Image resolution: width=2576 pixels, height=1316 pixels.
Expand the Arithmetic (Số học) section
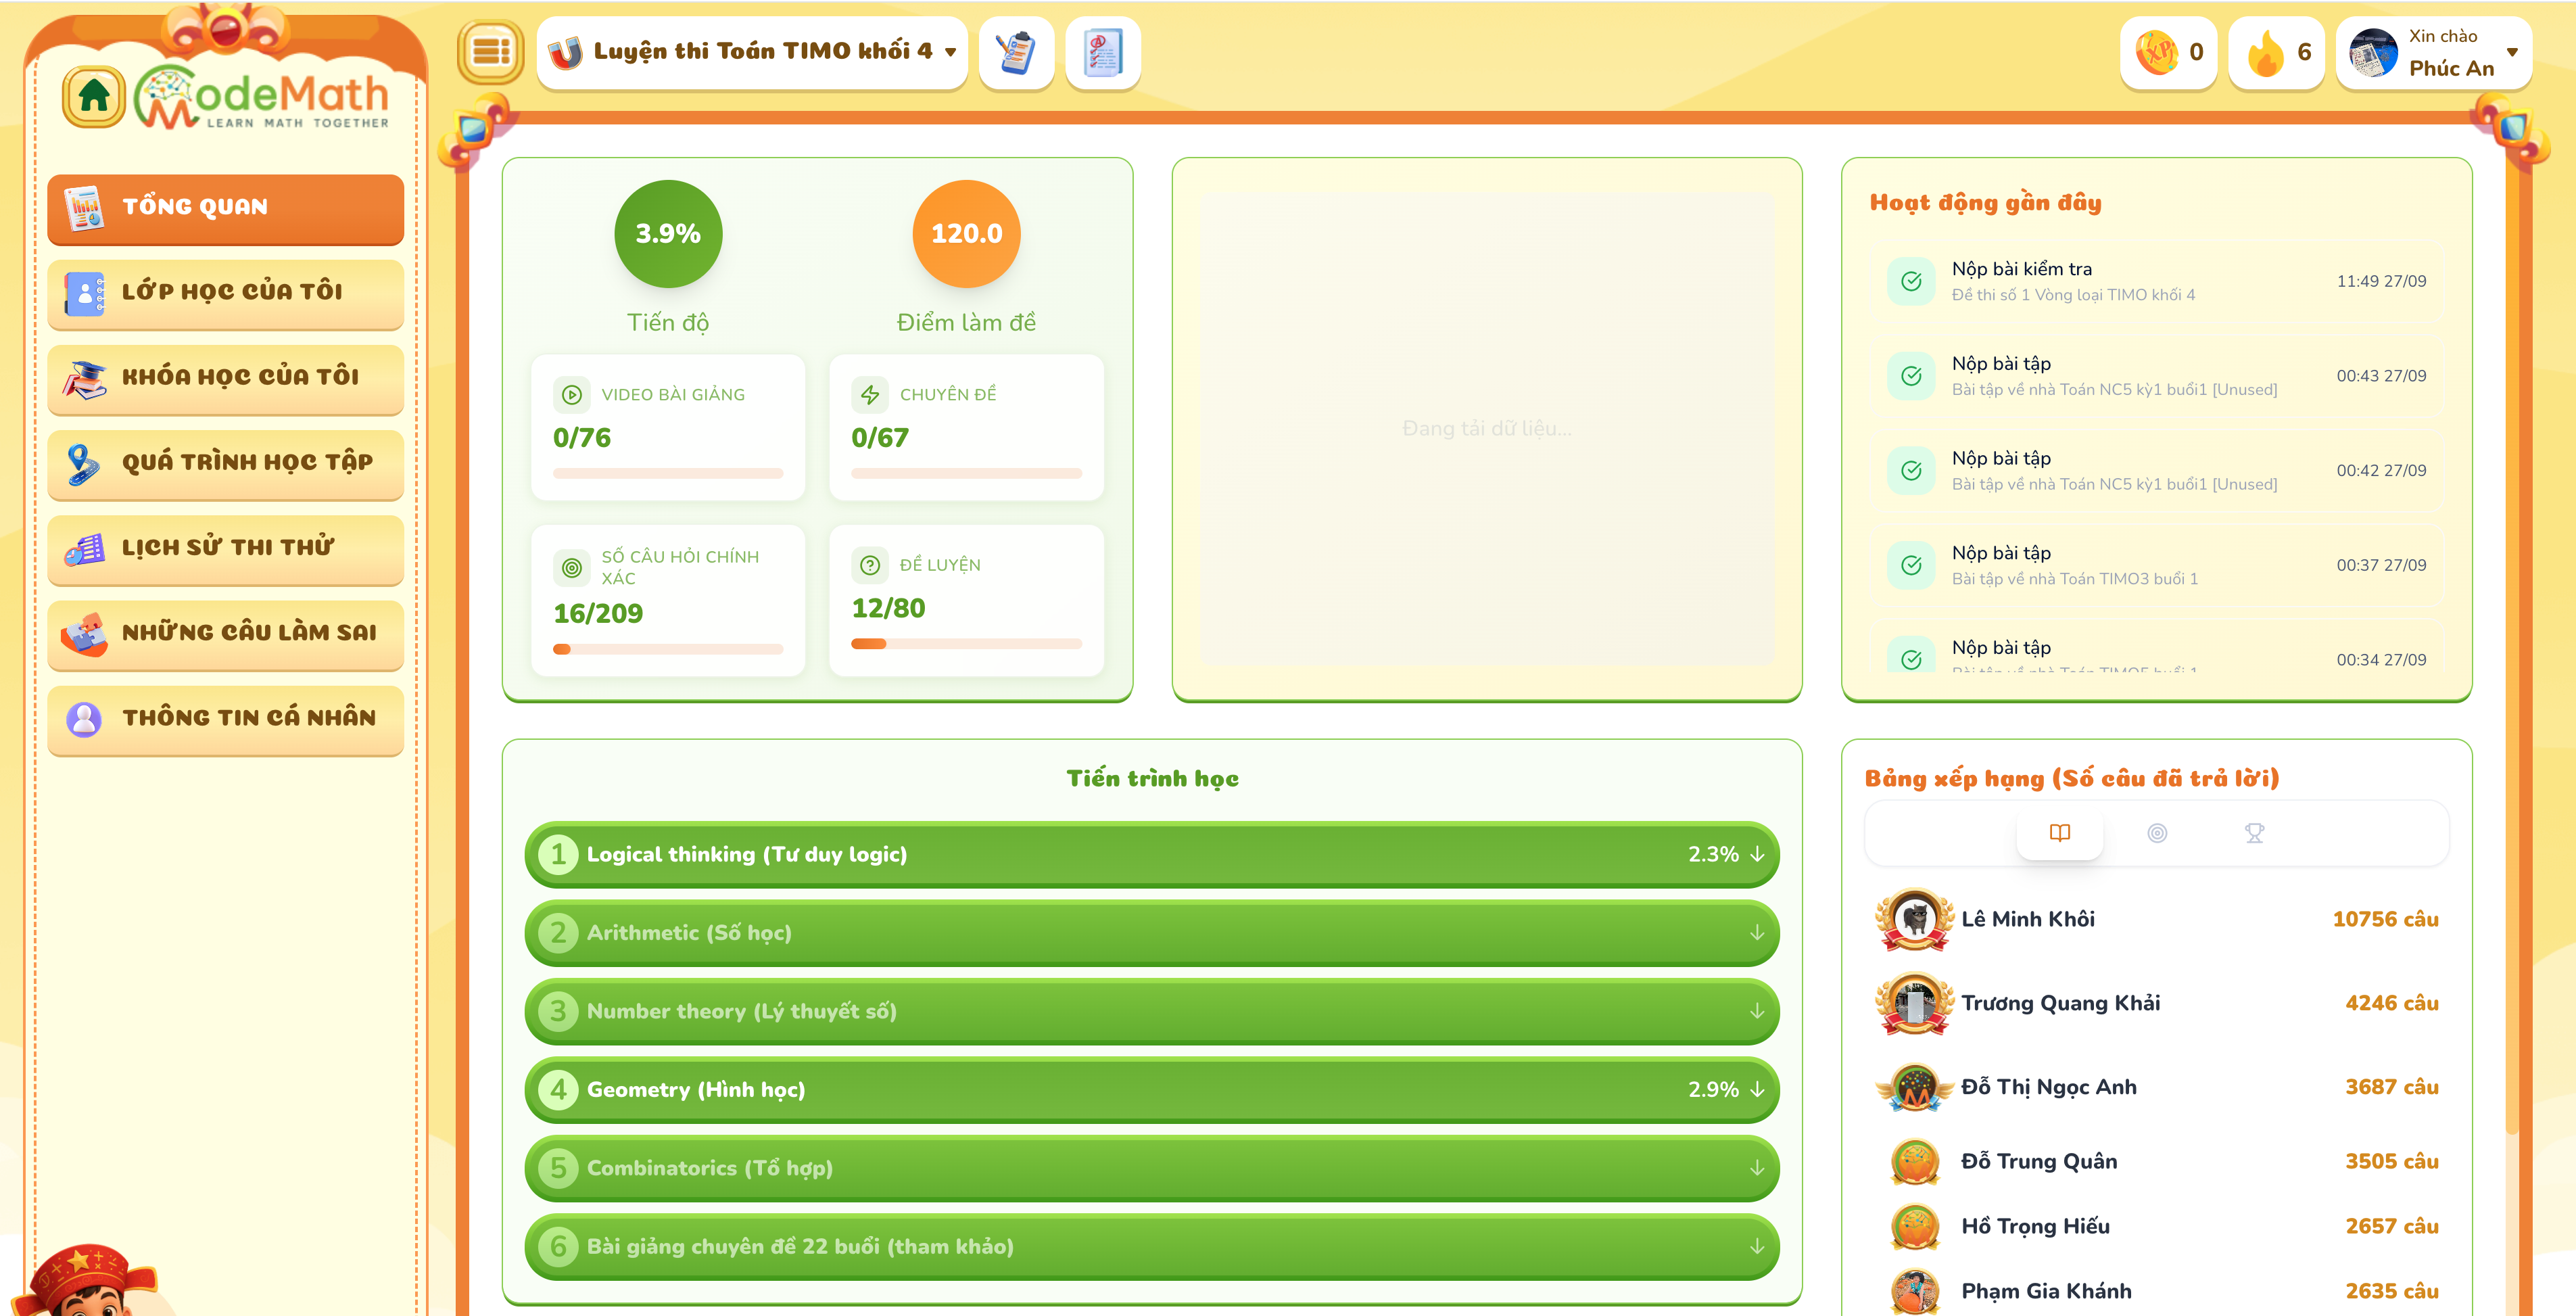(1151, 933)
